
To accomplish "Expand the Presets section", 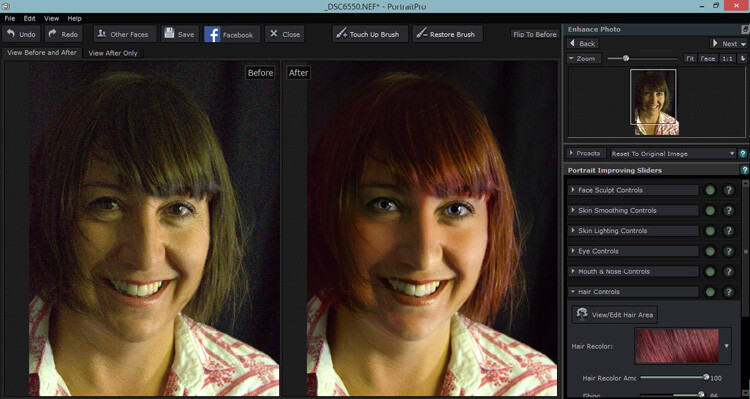I will click(x=586, y=154).
